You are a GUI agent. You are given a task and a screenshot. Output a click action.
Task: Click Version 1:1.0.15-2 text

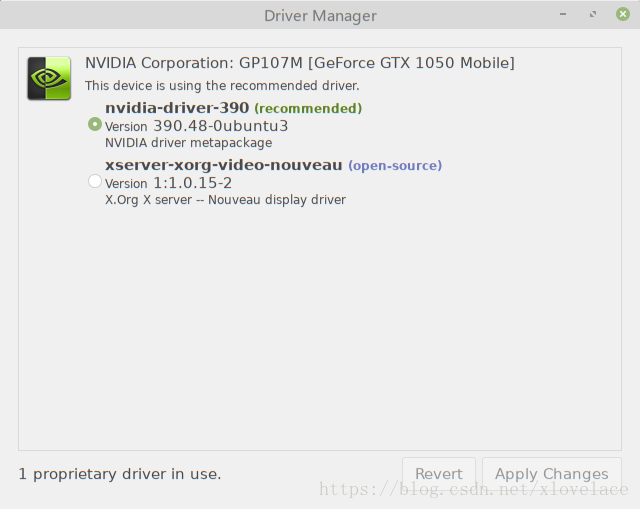pyautogui.click(x=168, y=183)
